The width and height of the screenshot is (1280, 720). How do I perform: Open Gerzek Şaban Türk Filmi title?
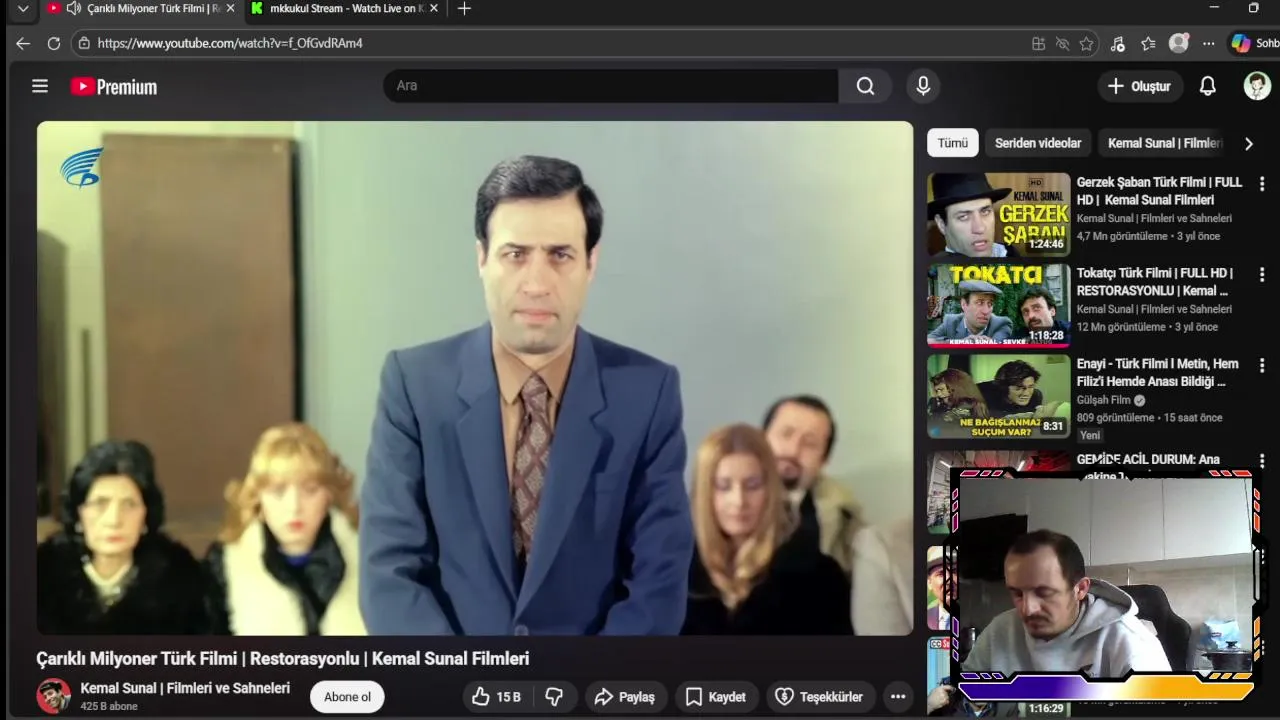pyautogui.click(x=1159, y=191)
